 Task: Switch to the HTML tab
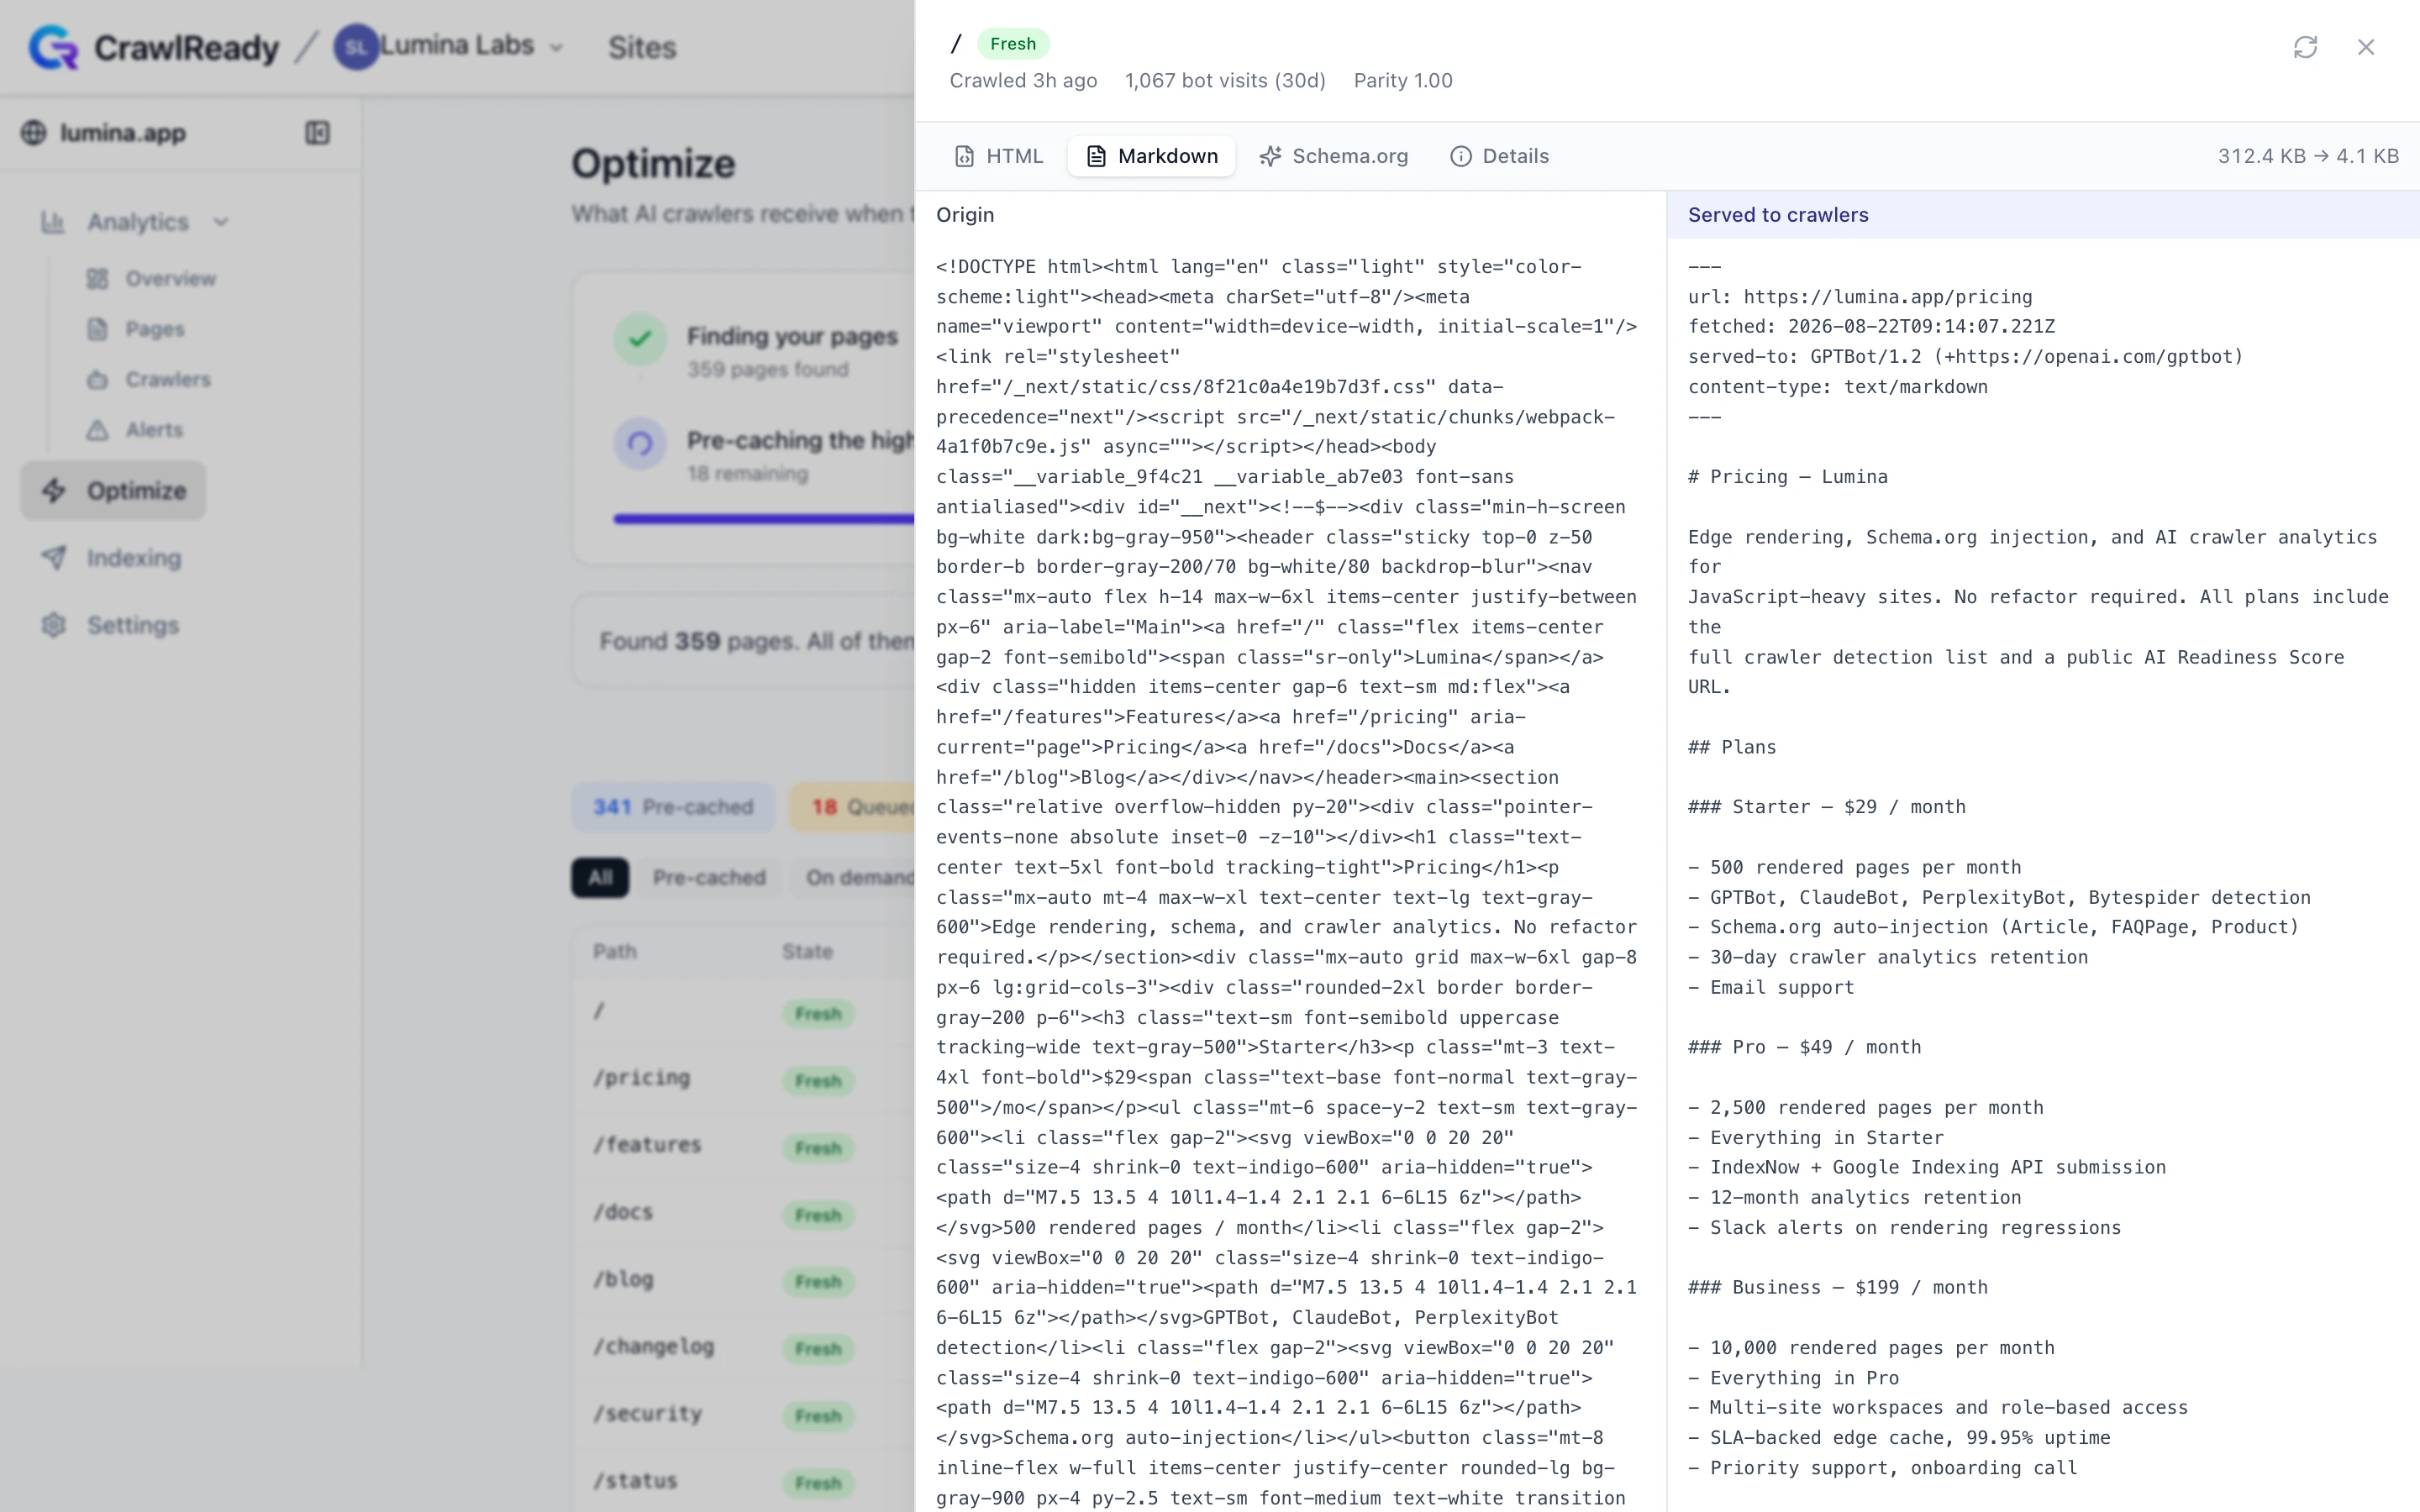999,156
